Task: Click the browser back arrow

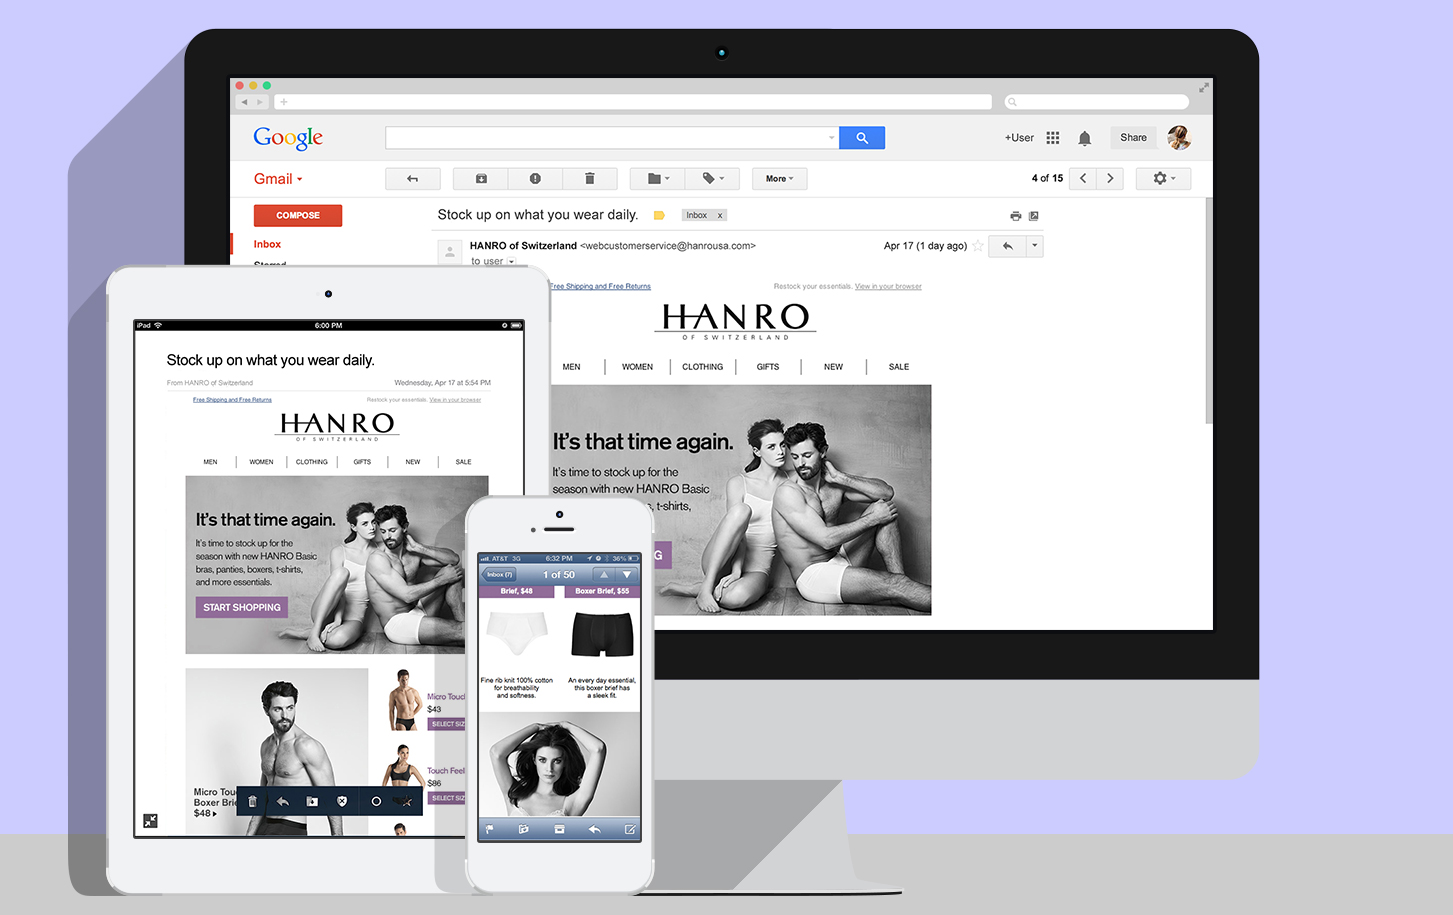Action: 244,102
